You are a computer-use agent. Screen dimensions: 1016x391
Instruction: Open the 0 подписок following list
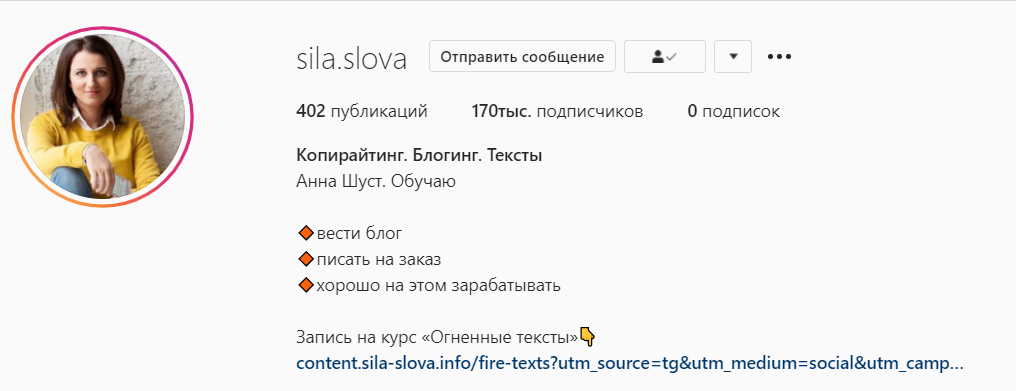tap(733, 112)
